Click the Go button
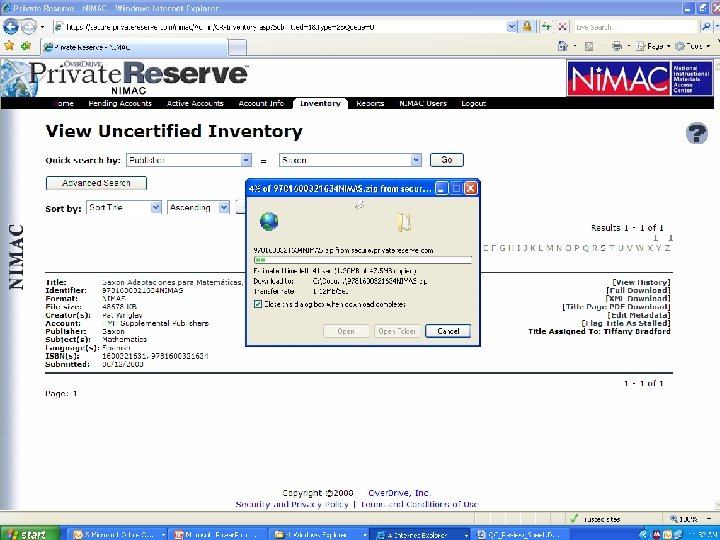720x540 pixels. click(x=446, y=160)
